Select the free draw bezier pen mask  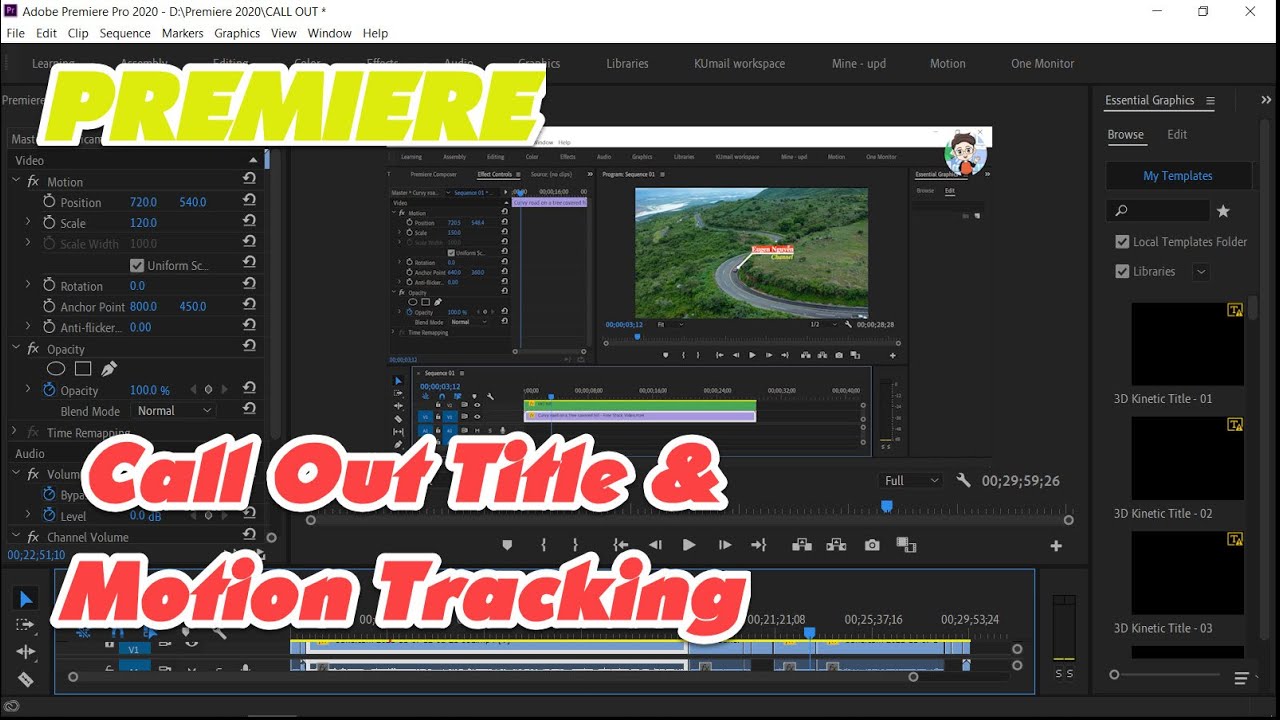[109, 369]
